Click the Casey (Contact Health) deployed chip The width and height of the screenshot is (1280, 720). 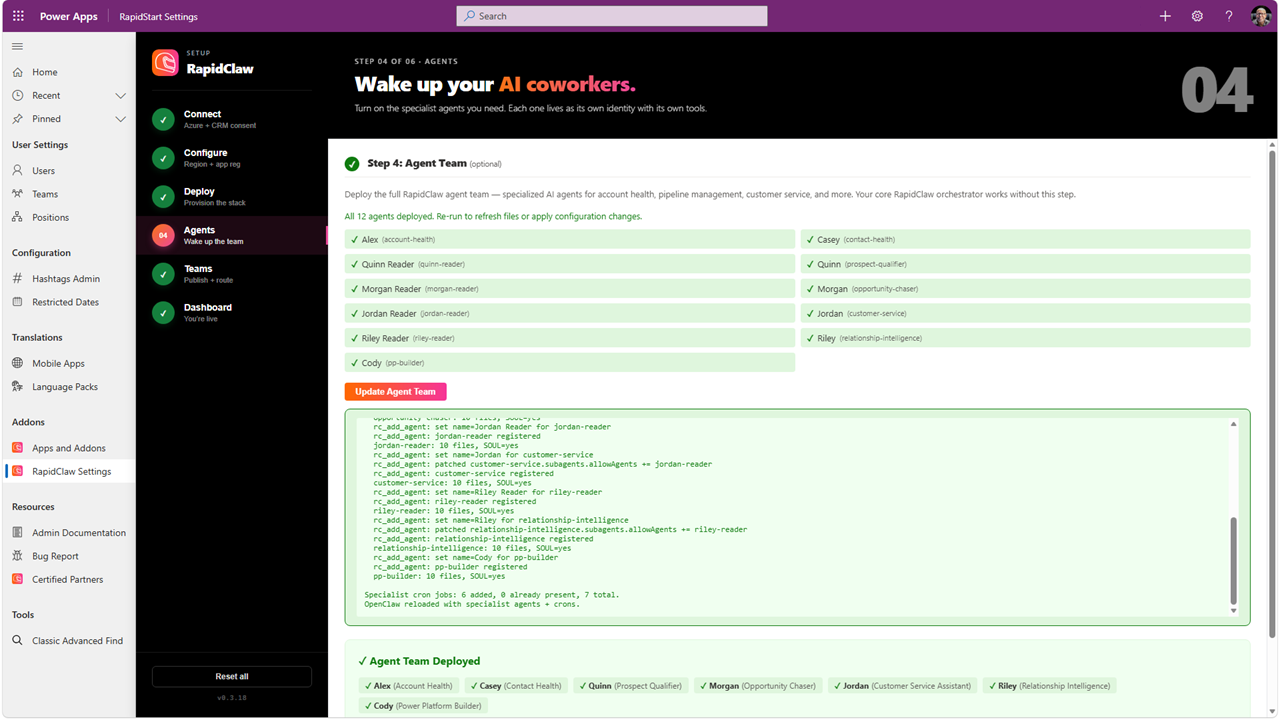[x=516, y=686]
